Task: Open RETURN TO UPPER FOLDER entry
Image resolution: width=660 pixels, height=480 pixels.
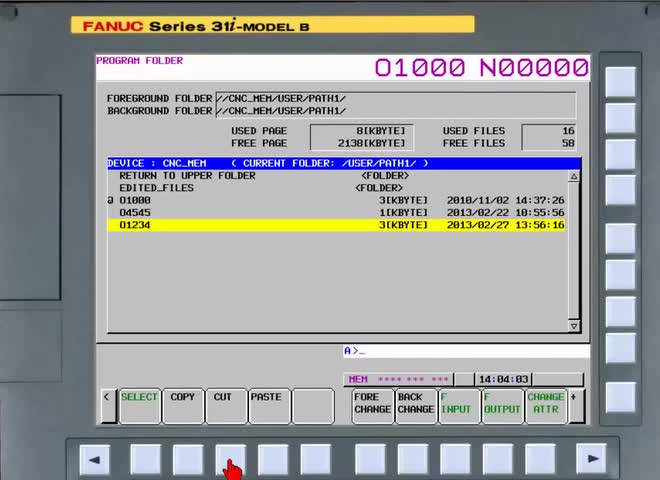Action: (337, 176)
